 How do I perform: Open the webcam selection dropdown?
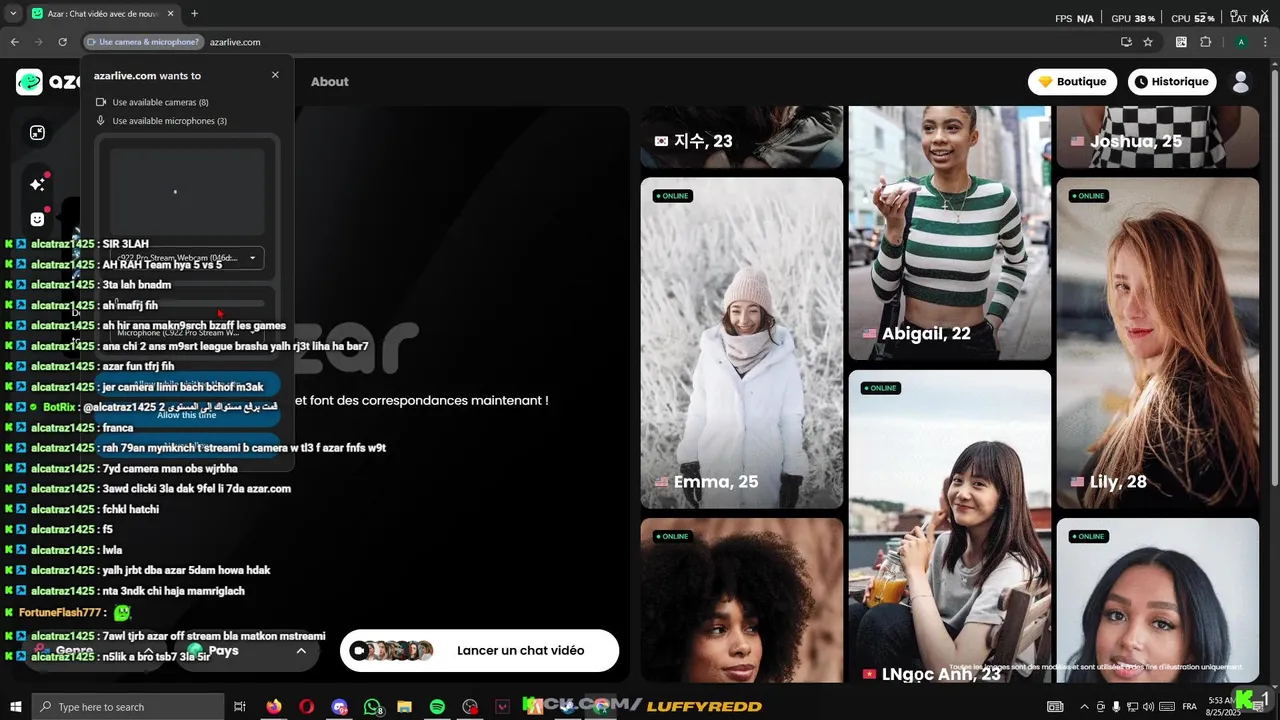pyautogui.click(x=187, y=258)
